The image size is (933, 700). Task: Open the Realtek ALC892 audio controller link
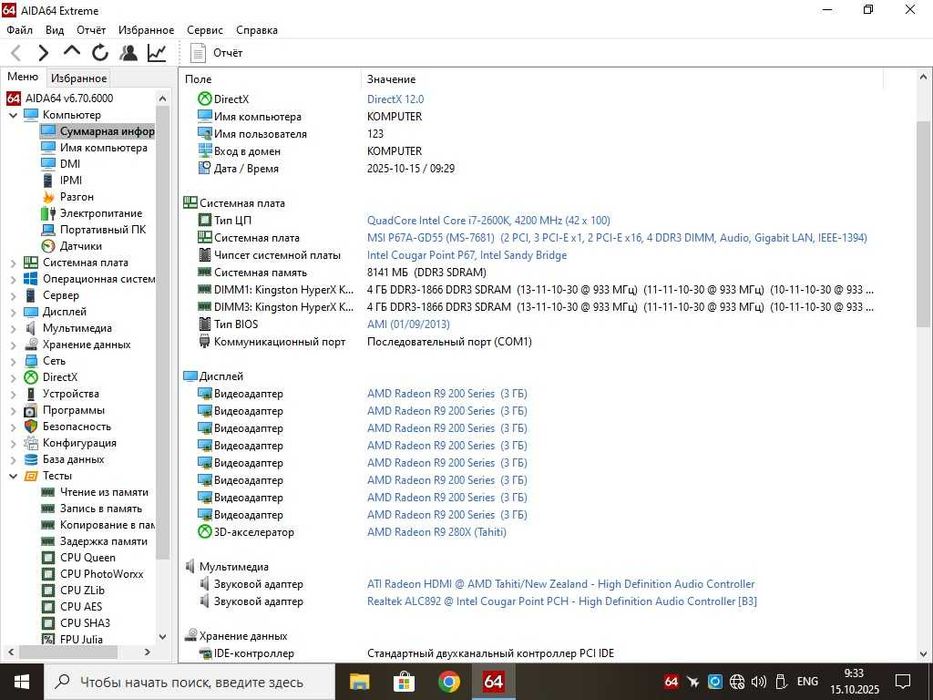[562, 601]
